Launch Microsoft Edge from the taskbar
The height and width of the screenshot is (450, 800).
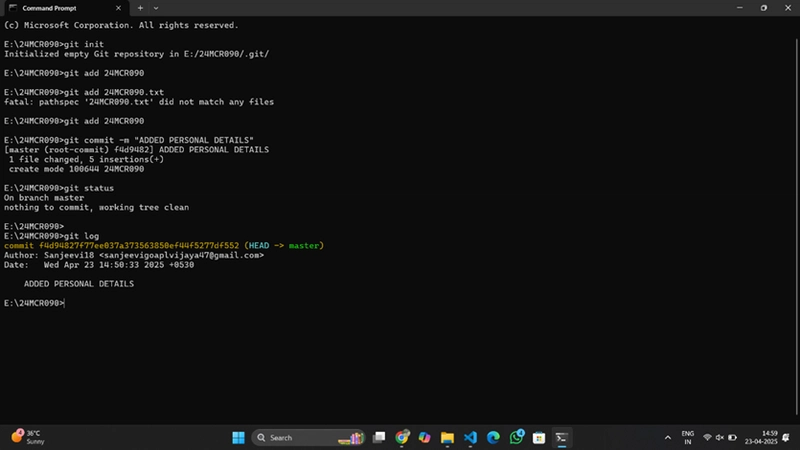[x=493, y=438]
